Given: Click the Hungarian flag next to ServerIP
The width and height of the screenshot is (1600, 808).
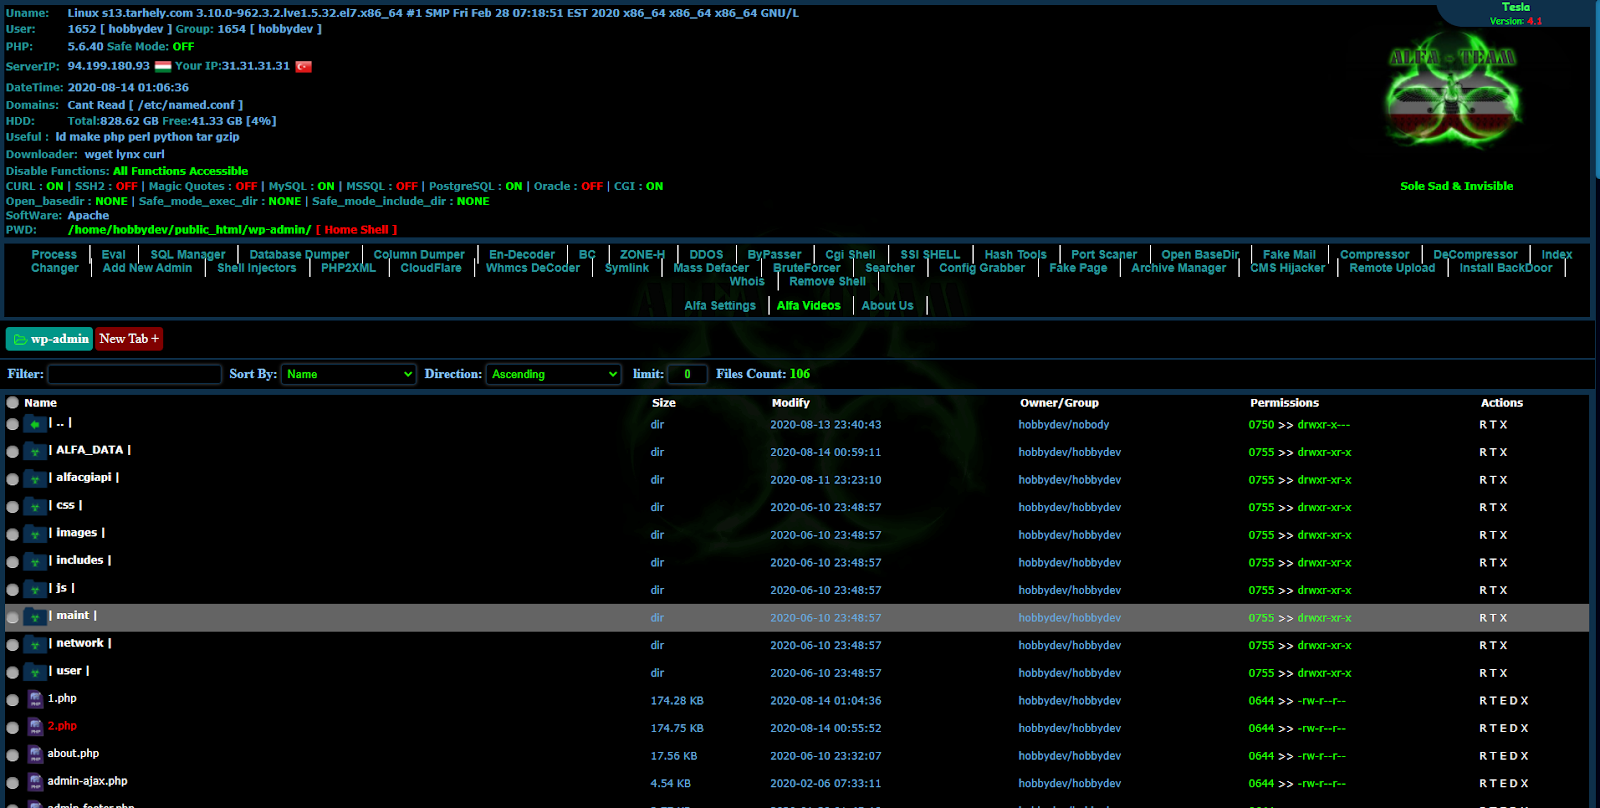Looking at the screenshot, I should (x=163, y=67).
